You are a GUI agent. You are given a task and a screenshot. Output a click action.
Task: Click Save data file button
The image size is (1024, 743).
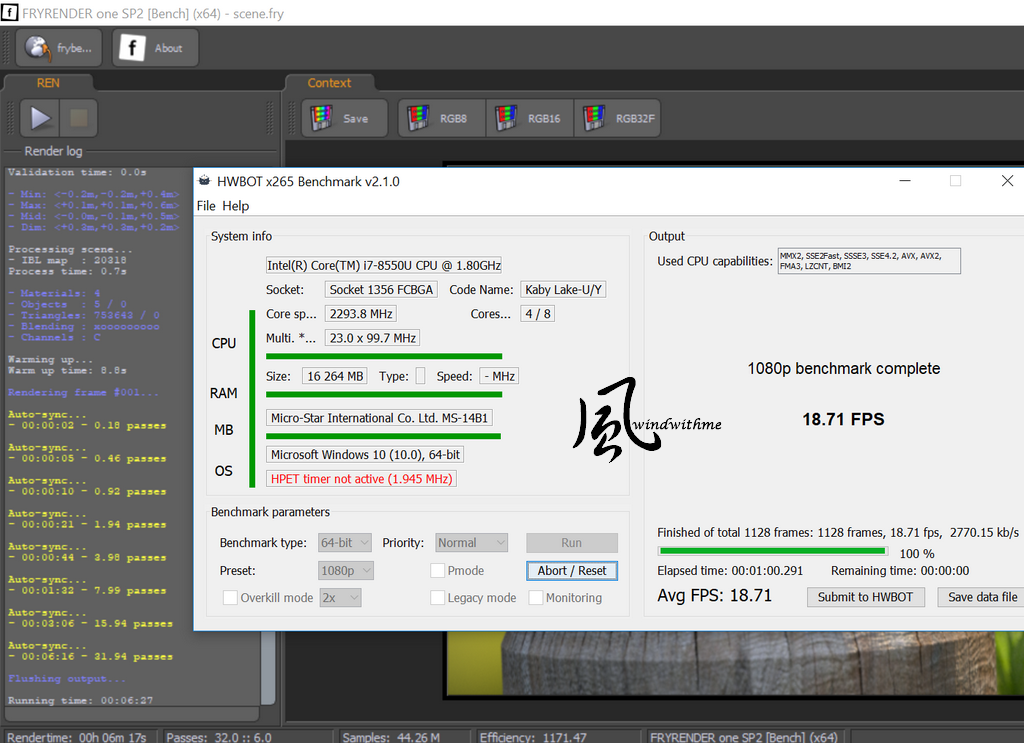click(x=982, y=597)
